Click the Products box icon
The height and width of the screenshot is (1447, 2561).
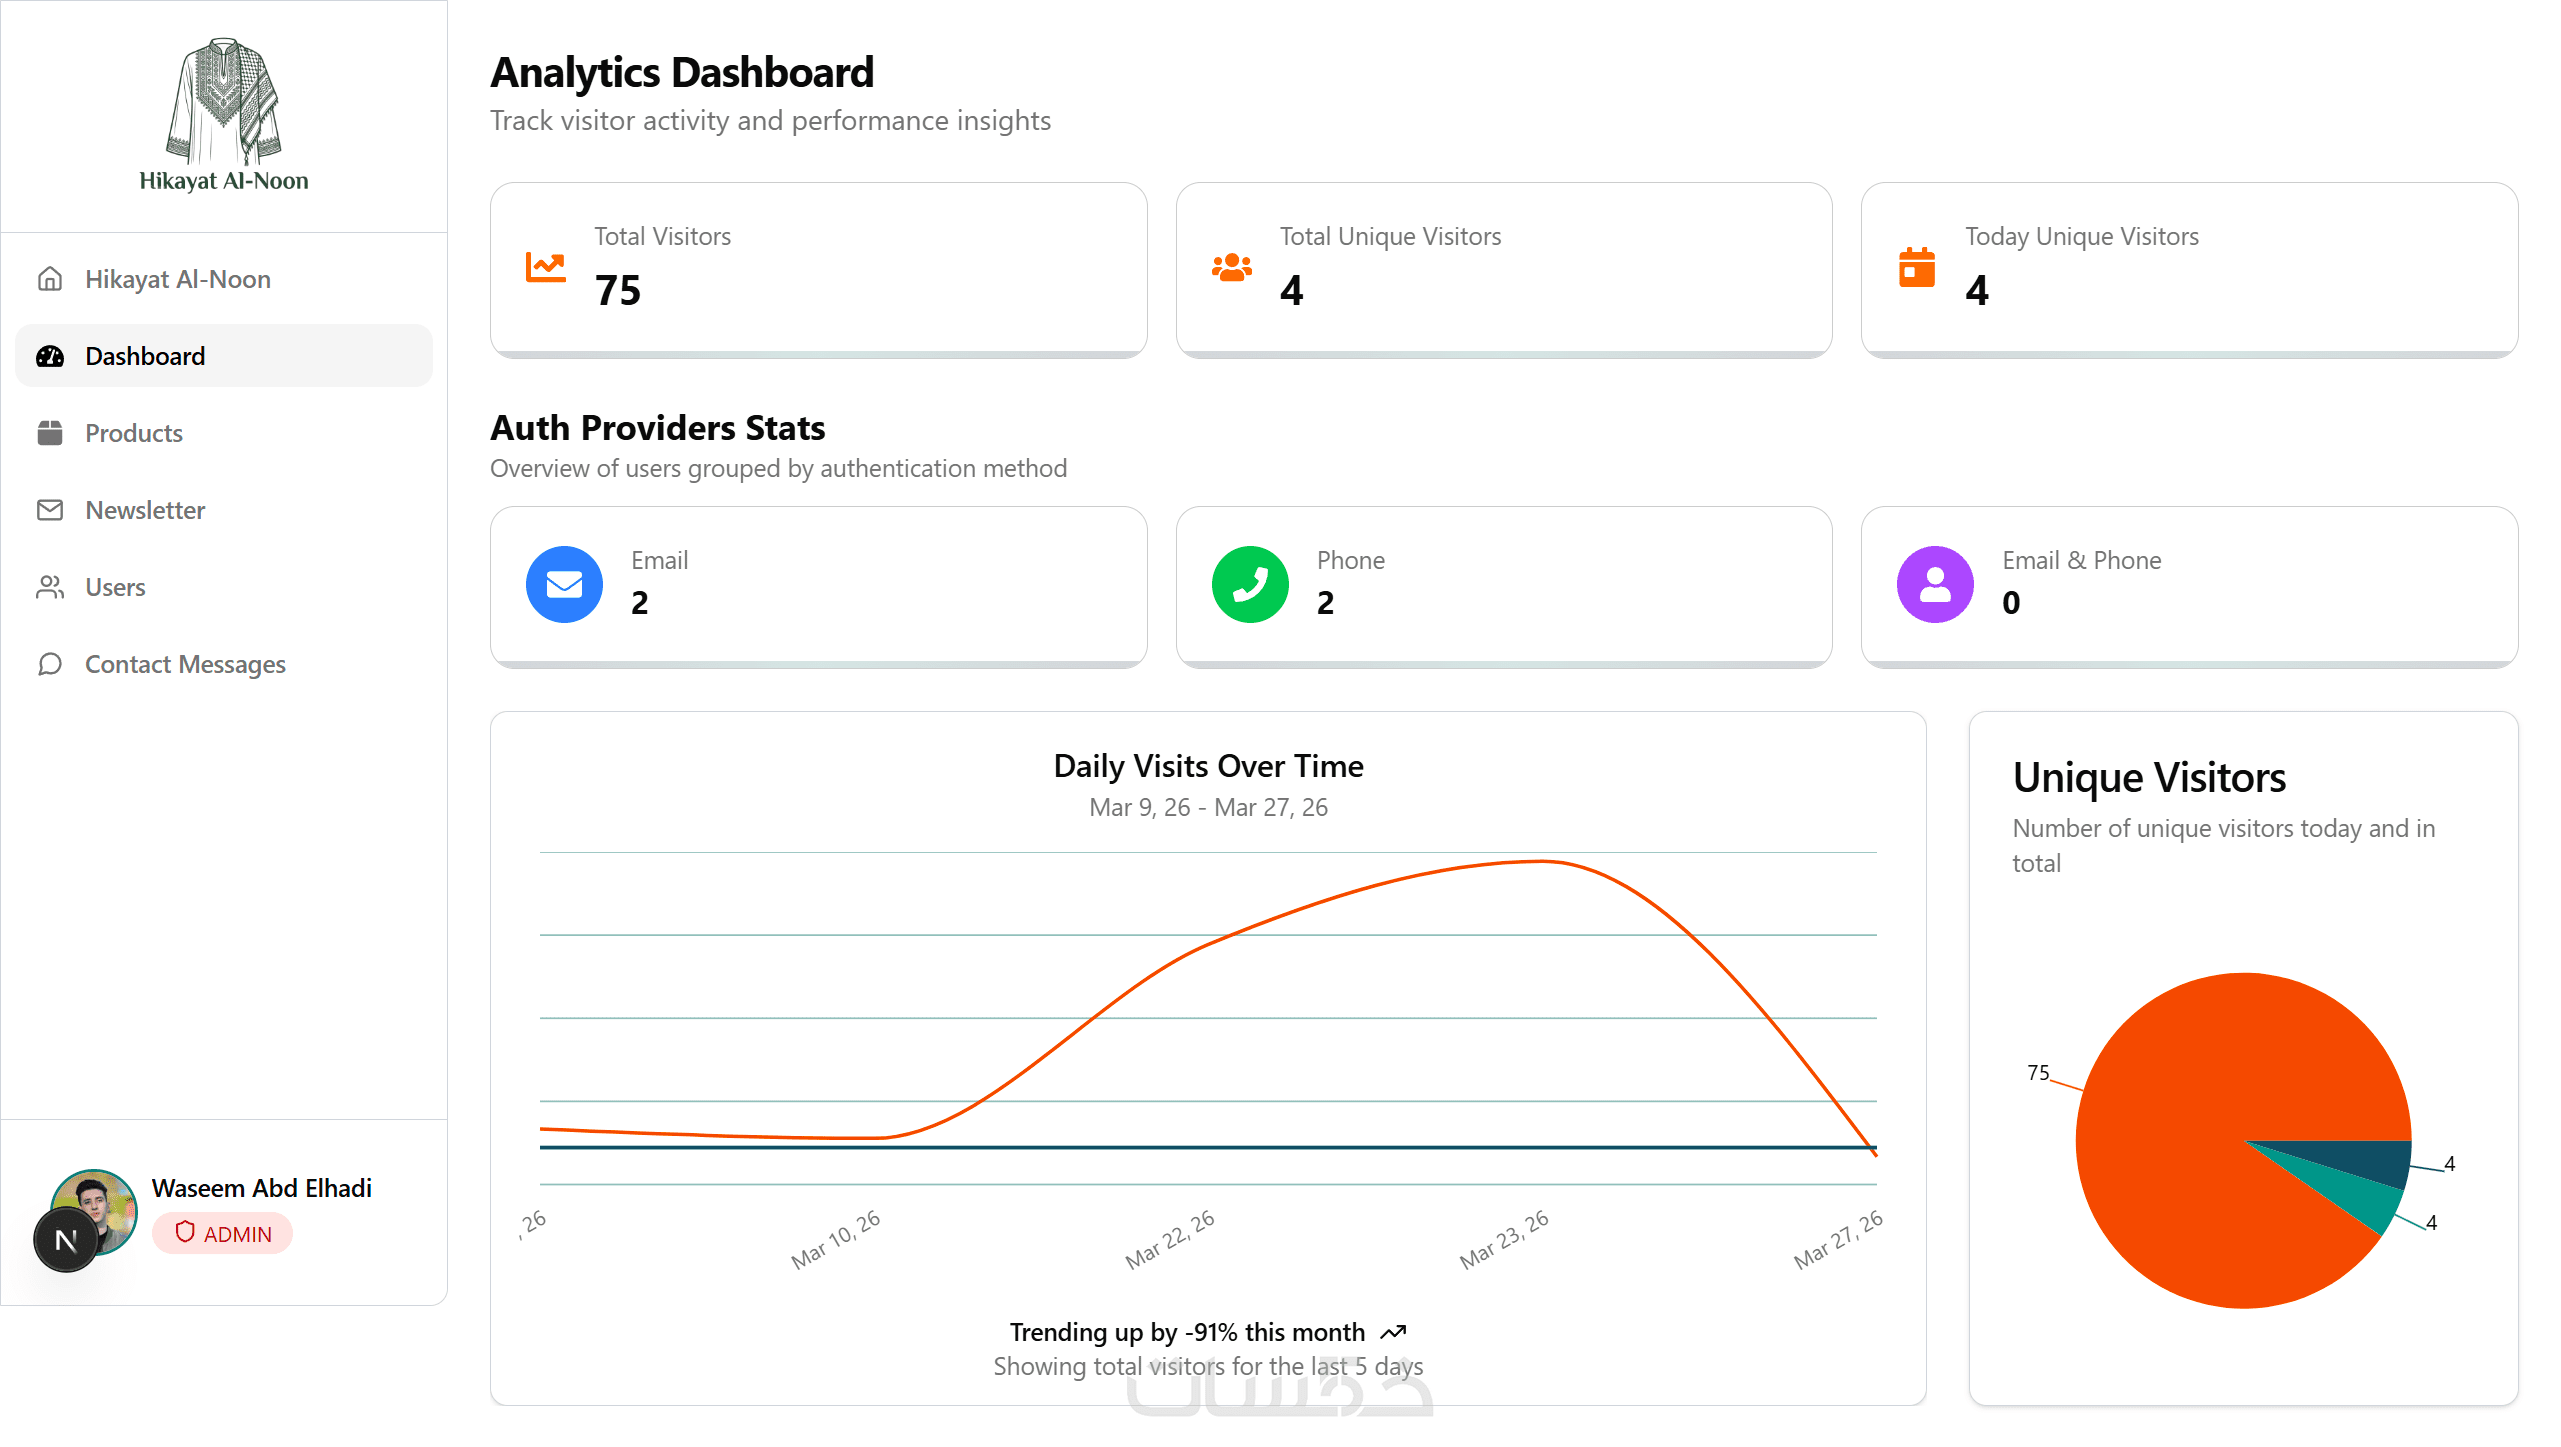pyautogui.click(x=50, y=433)
